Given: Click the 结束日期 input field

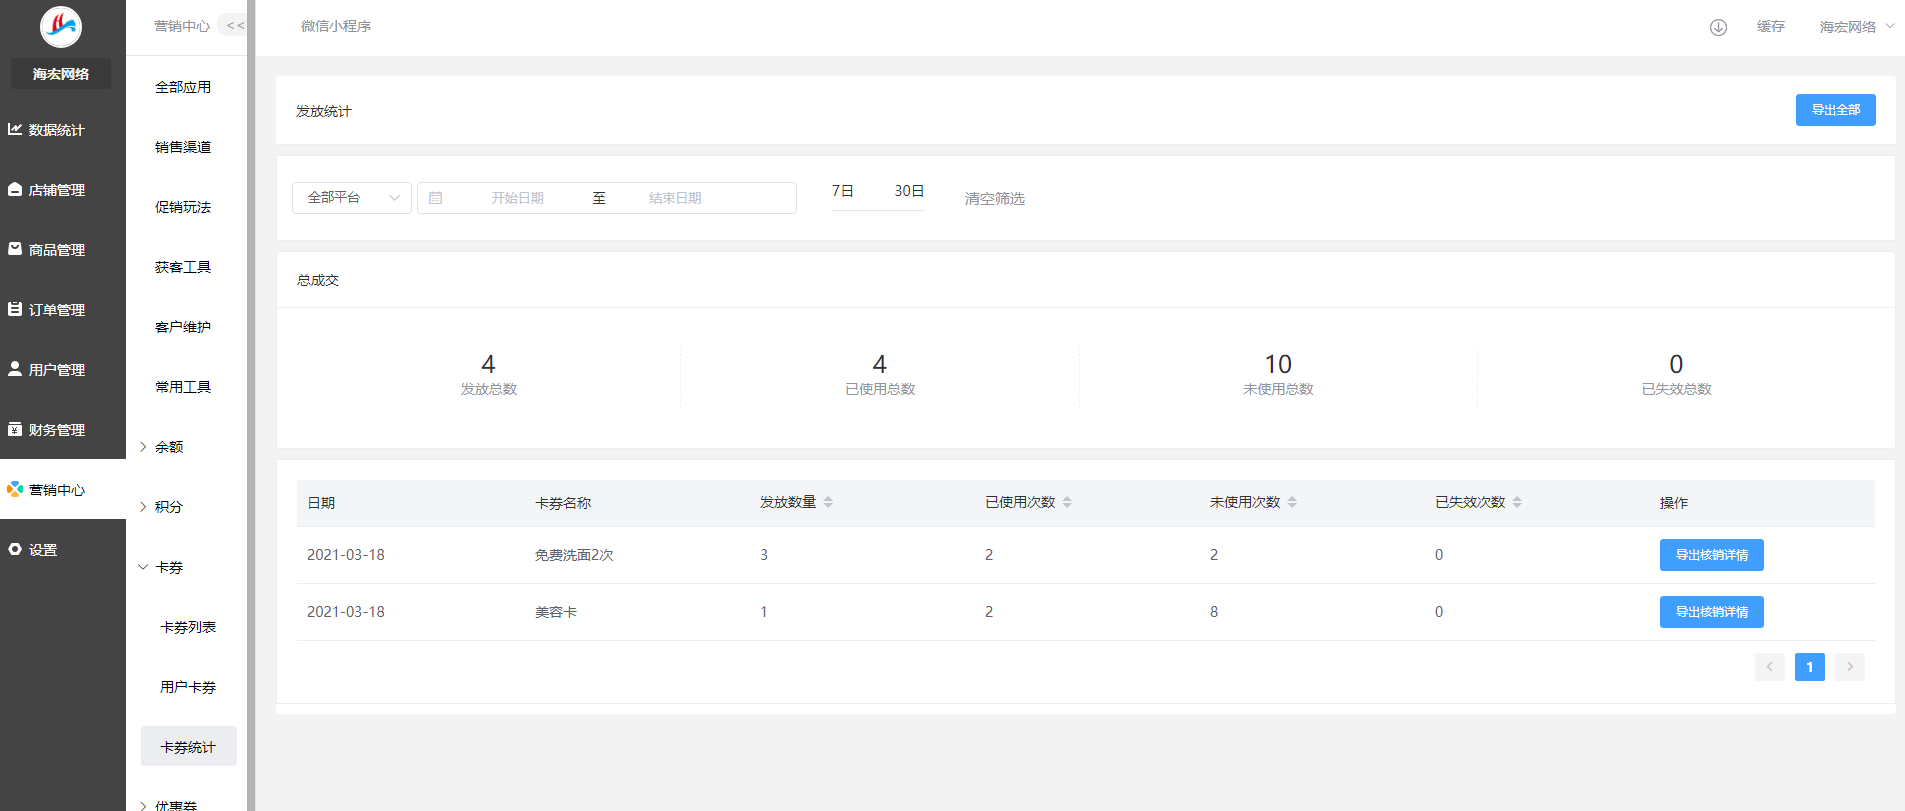Looking at the screenshot, I should click(x=675, y=198).
